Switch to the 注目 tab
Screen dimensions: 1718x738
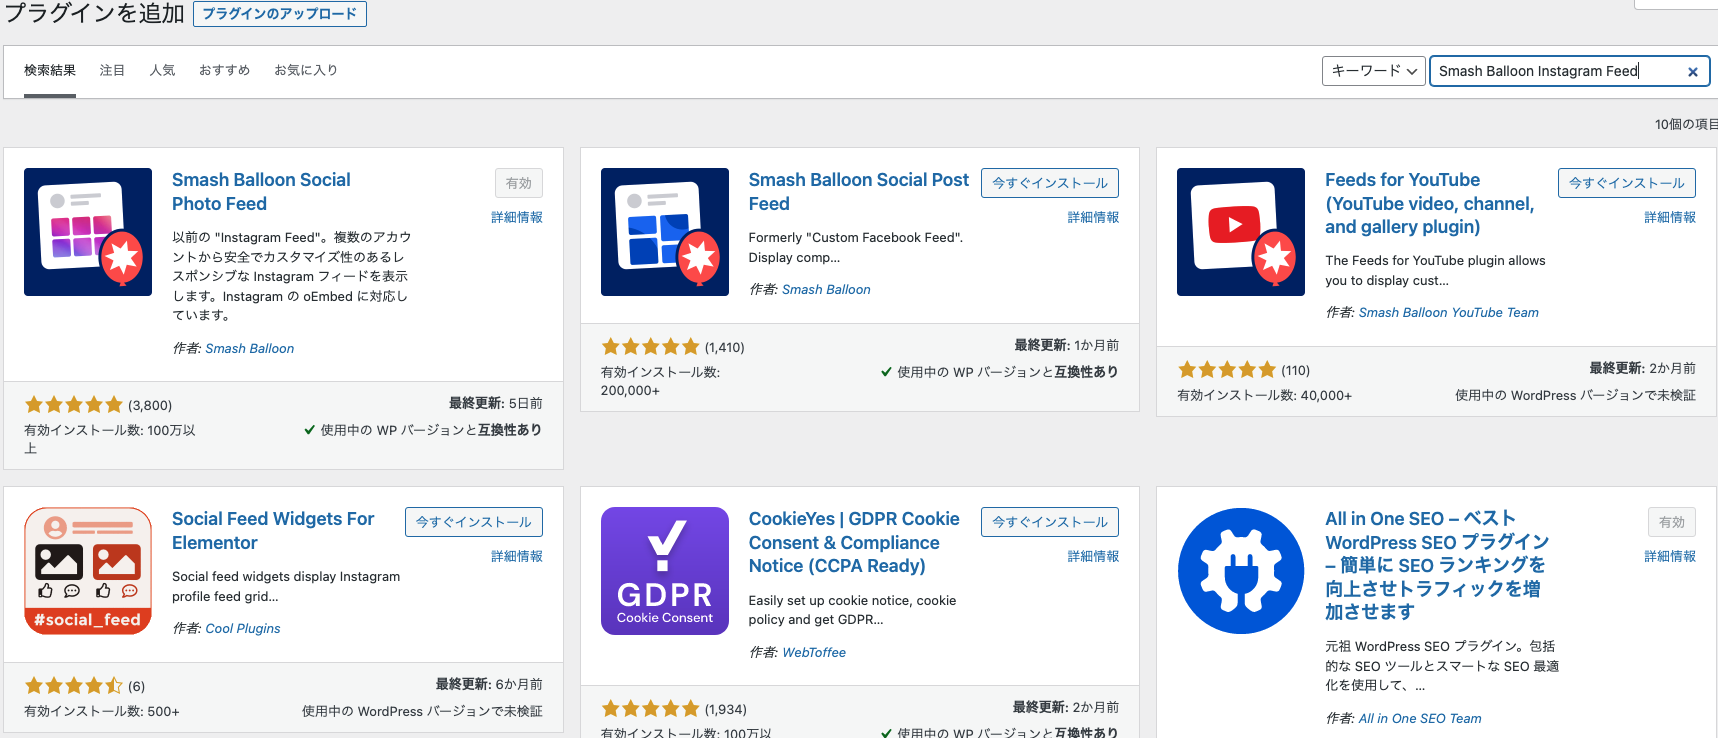click(112, 71)
